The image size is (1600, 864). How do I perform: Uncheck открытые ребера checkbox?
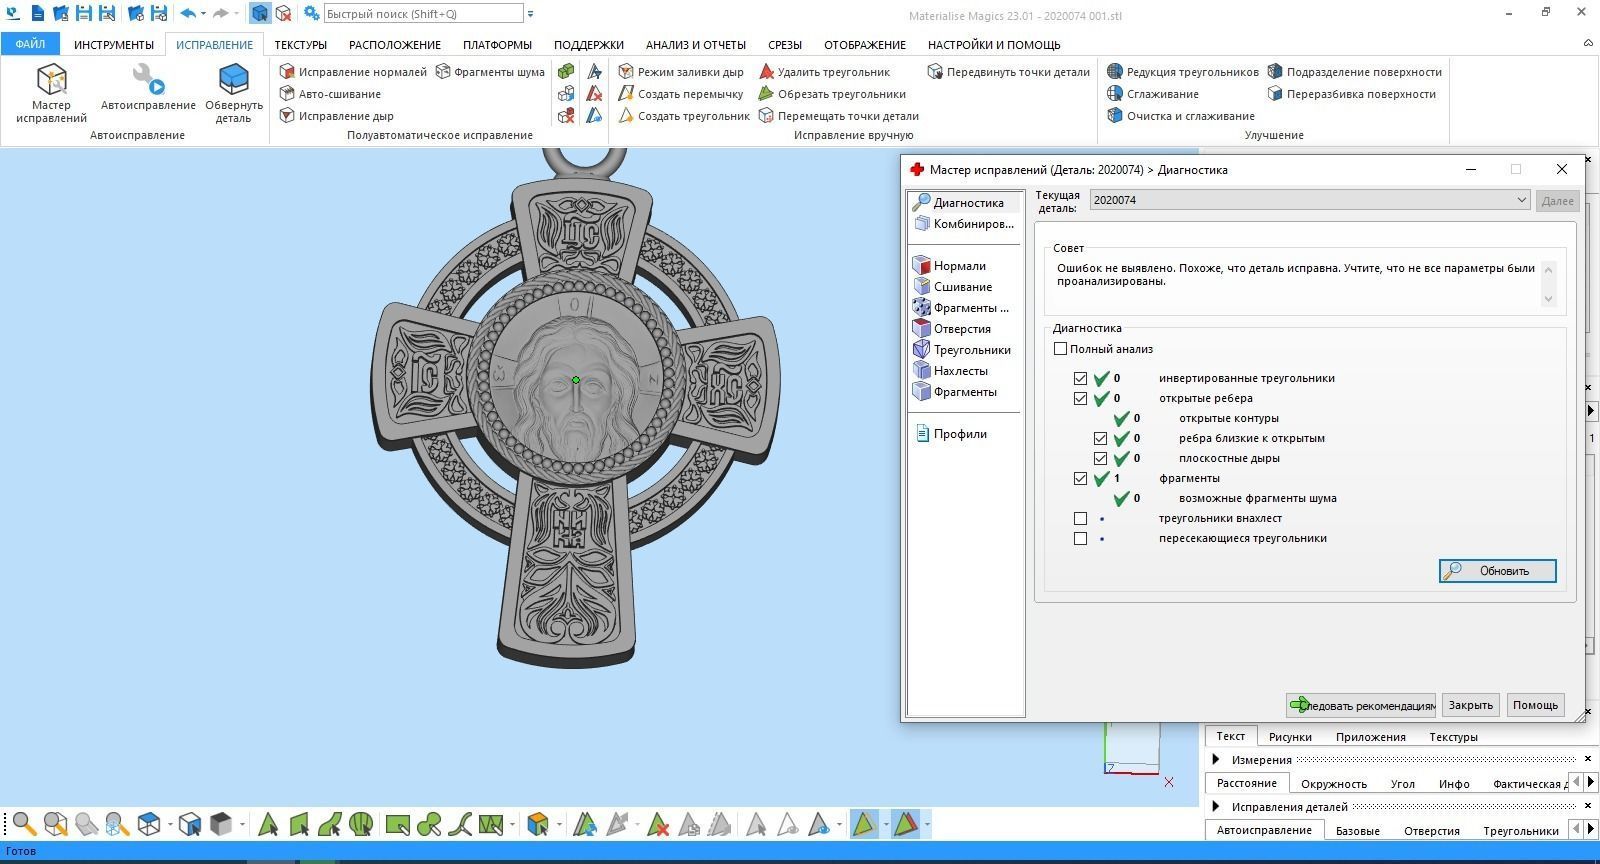(1080, 399)
